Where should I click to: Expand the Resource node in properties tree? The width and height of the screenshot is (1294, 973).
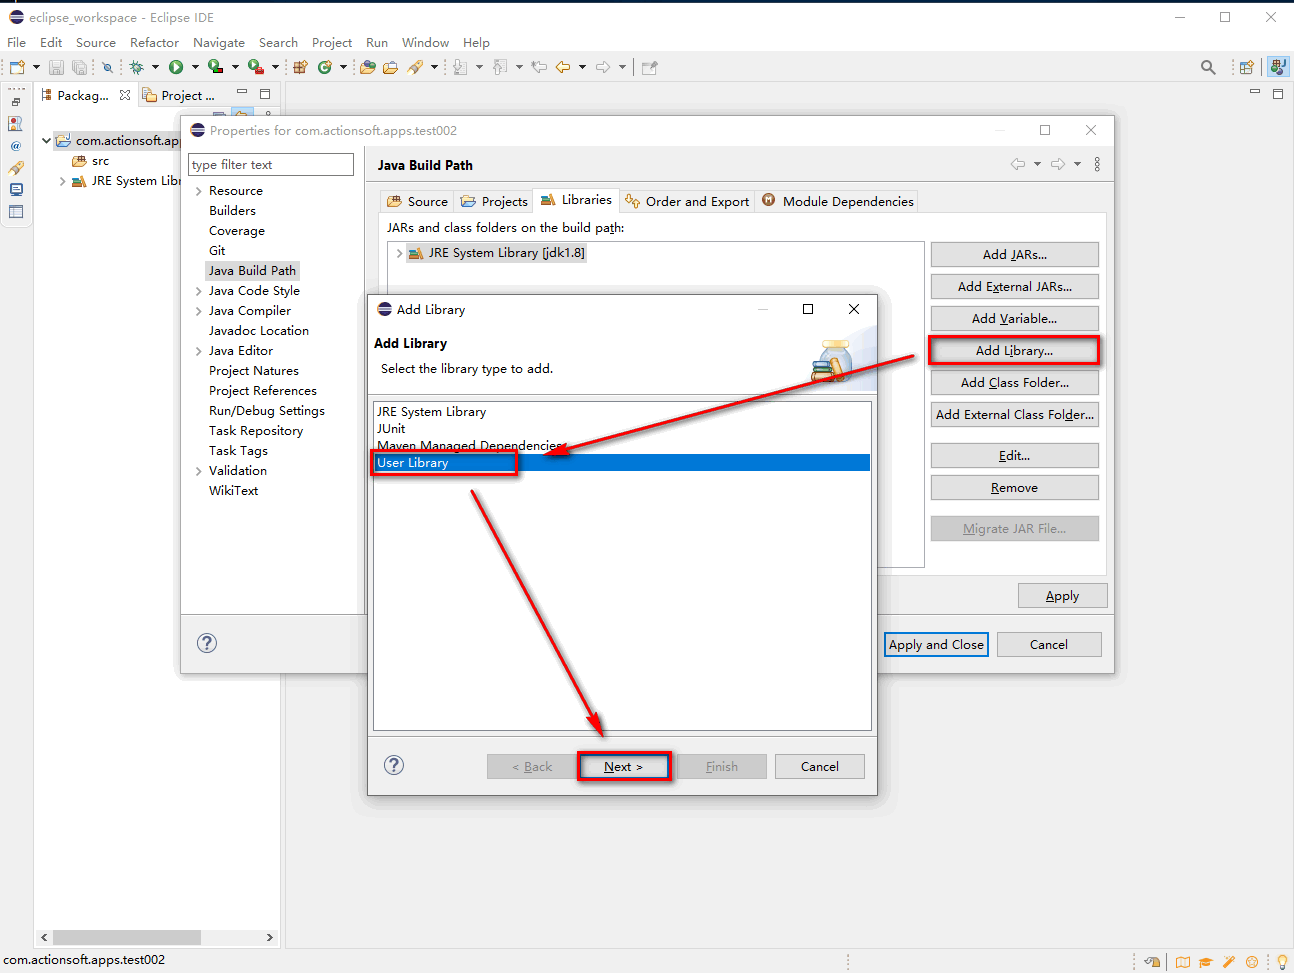pyautogui.click(x=199, y=191)
